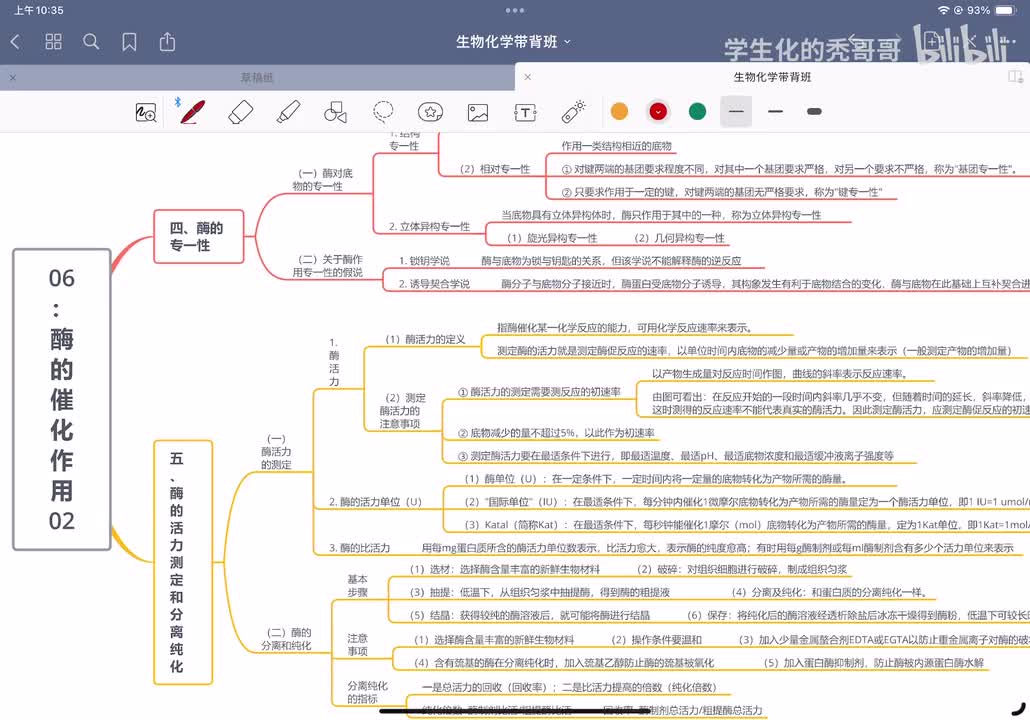
Task: Tap the ② 底物减少的量不超过5% text
Action: [518, 433]
